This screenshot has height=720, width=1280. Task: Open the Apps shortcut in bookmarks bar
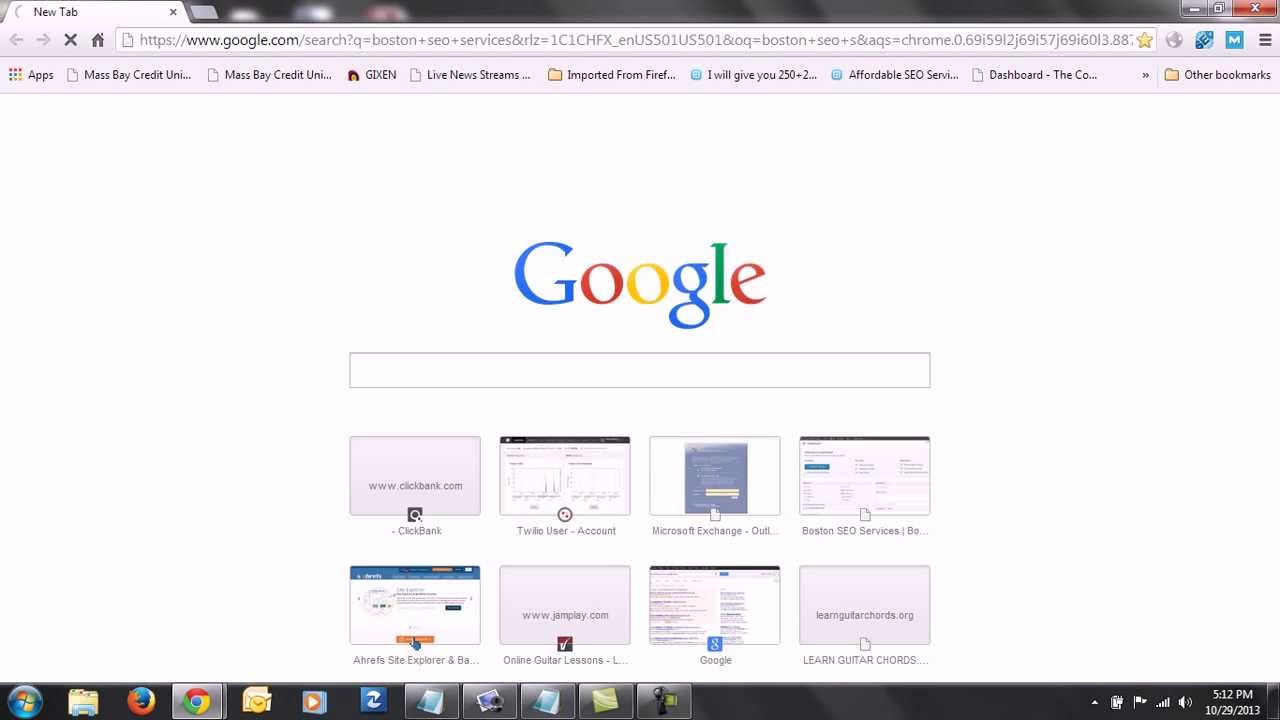(x=31, y=75)
